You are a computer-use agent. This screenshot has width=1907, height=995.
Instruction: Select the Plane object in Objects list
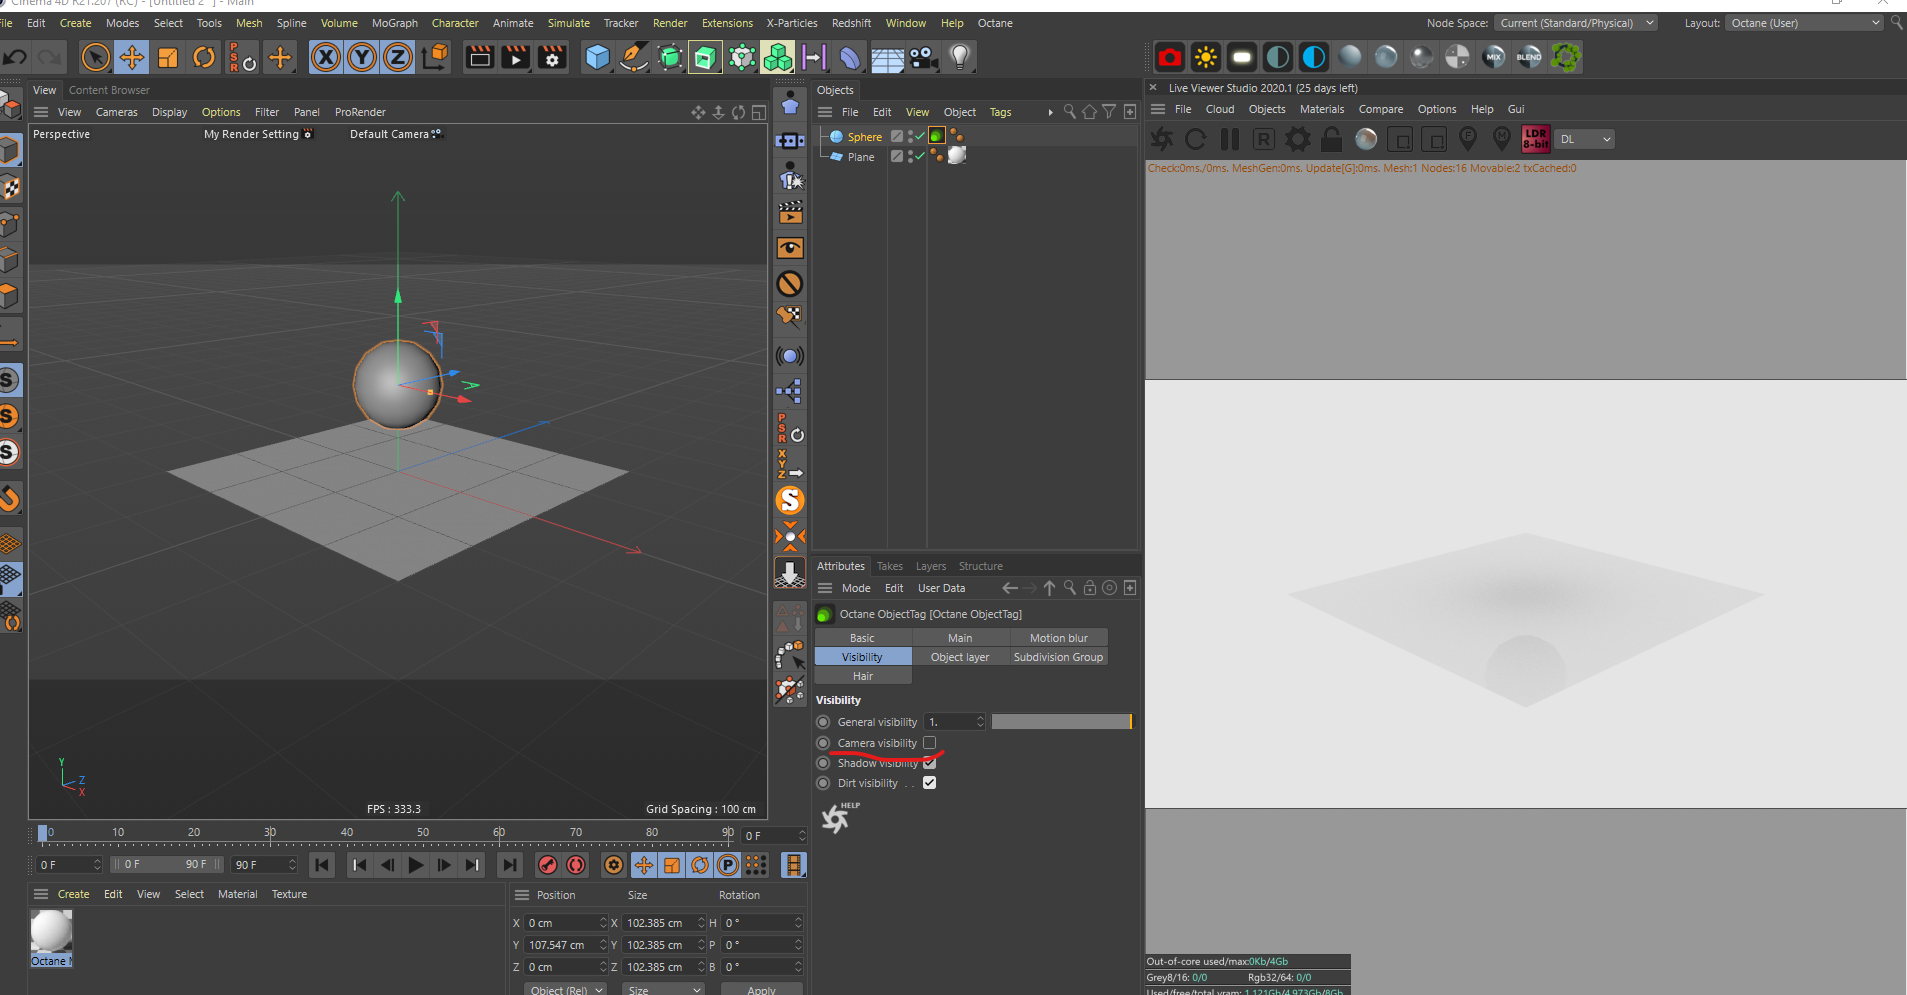[861, 157]
